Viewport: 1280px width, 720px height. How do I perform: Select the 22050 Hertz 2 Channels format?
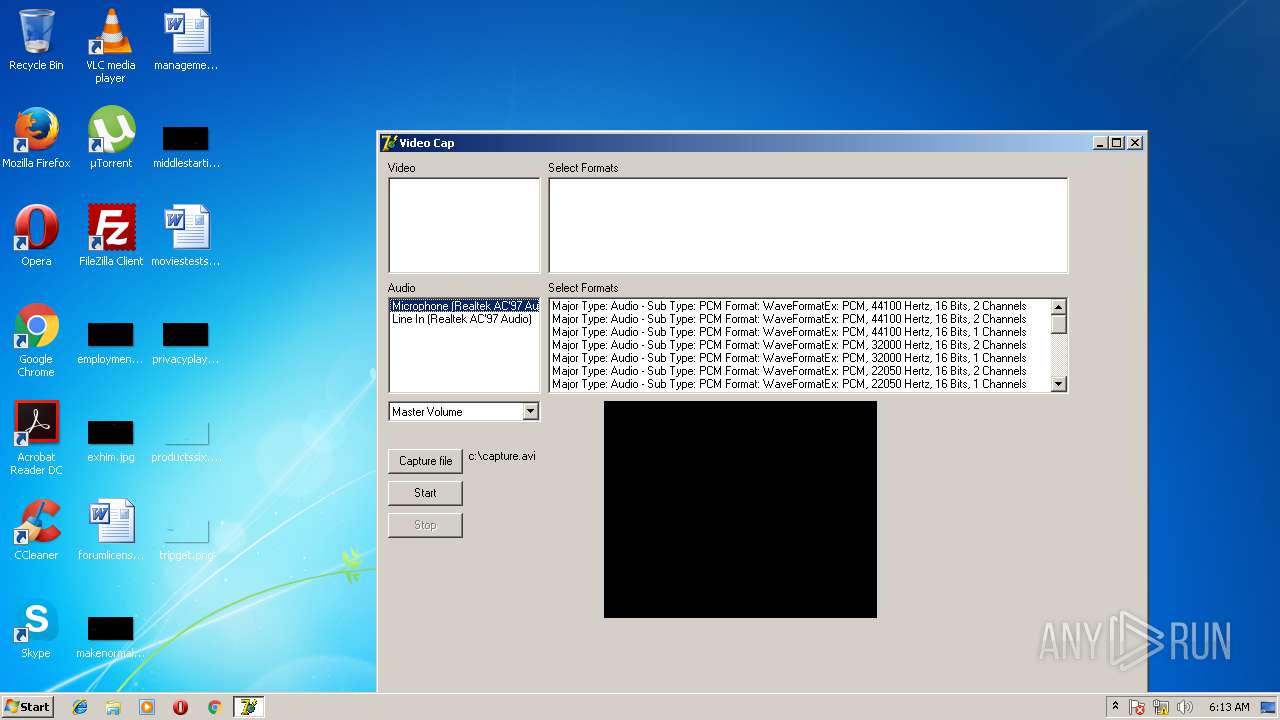tap(800, 371)
